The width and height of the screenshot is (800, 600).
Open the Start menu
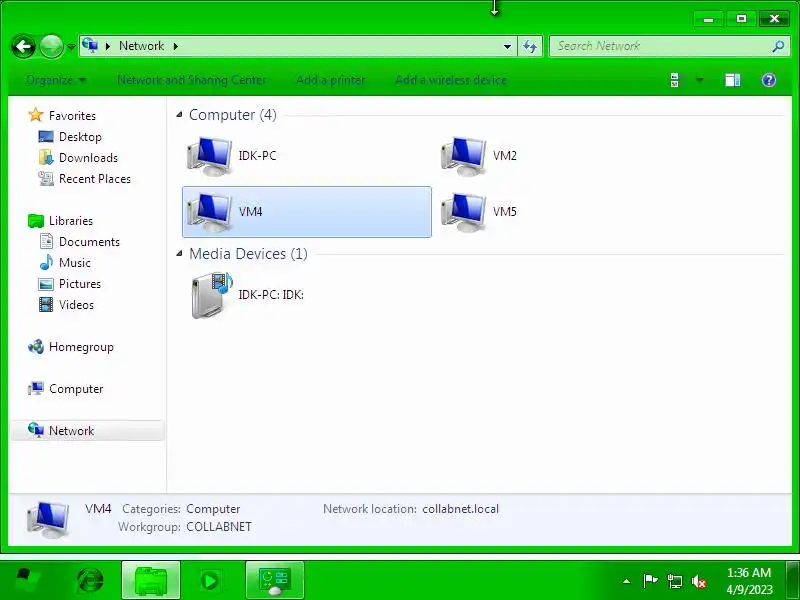pos(26,580)
